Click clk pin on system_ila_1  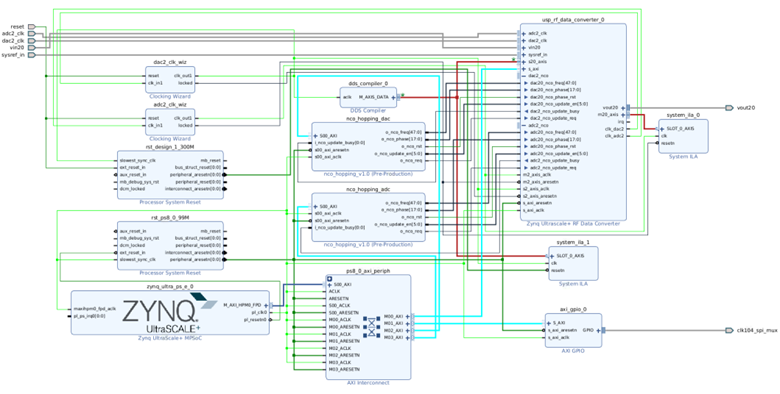(554, 263)
